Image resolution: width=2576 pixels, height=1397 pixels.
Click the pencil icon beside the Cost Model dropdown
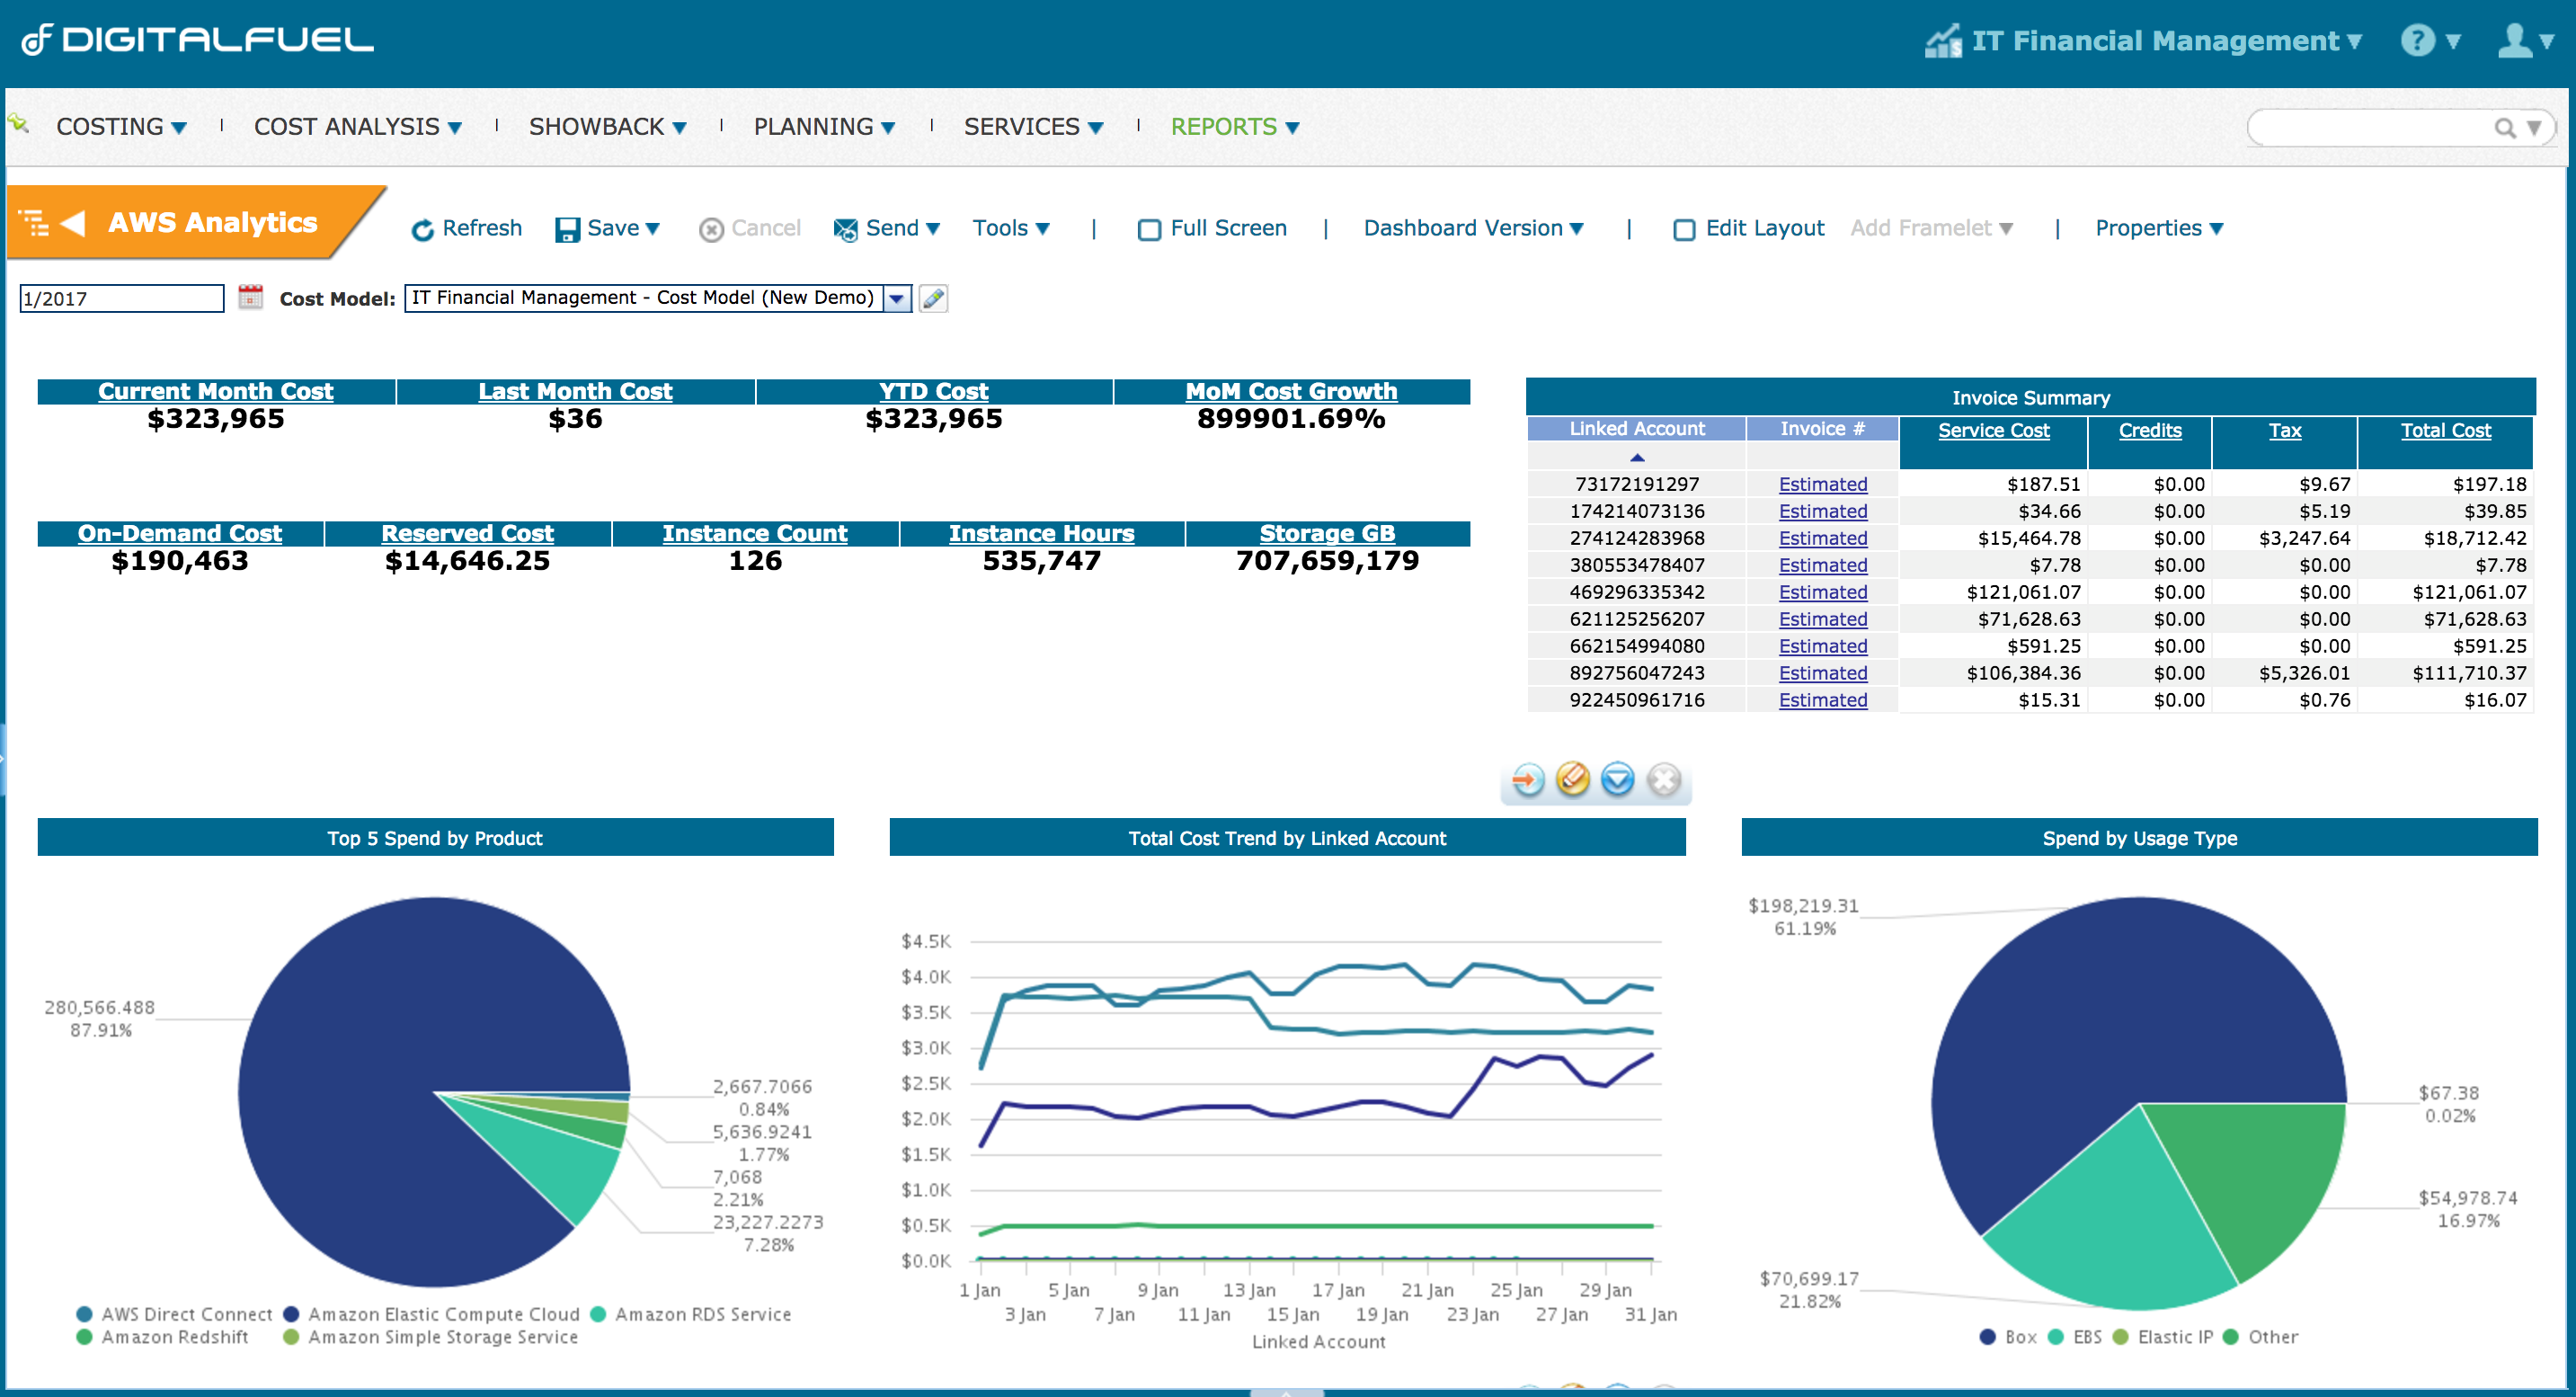(x=934, y=298)
